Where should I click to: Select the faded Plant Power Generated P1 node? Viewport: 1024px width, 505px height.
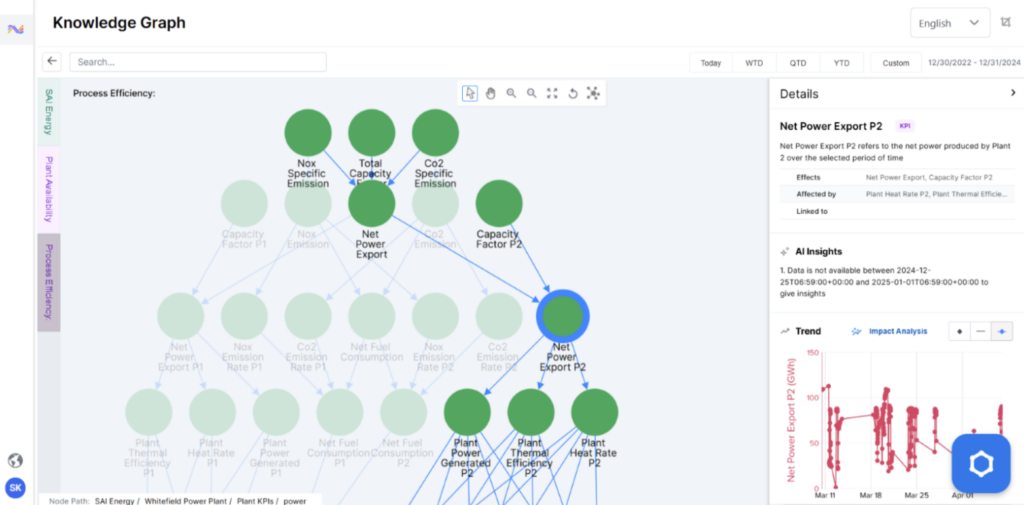point(276,412)
